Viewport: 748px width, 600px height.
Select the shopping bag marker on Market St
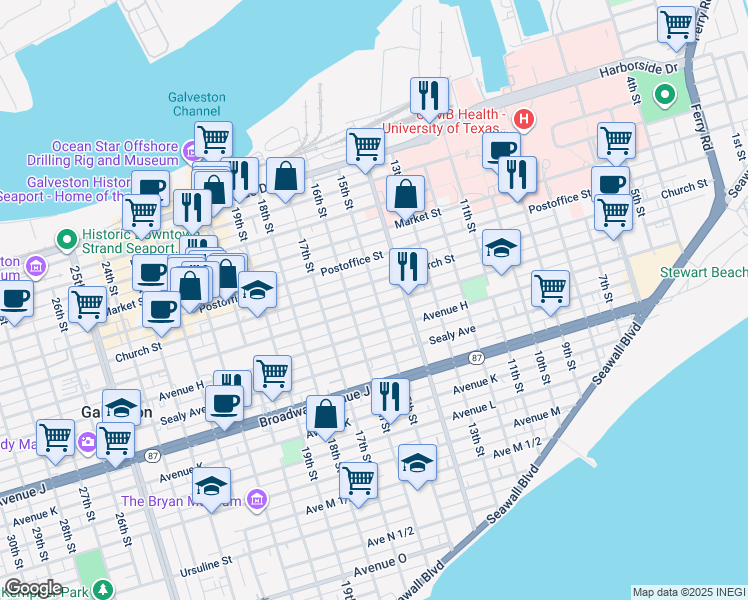click(x=406, y=194)
